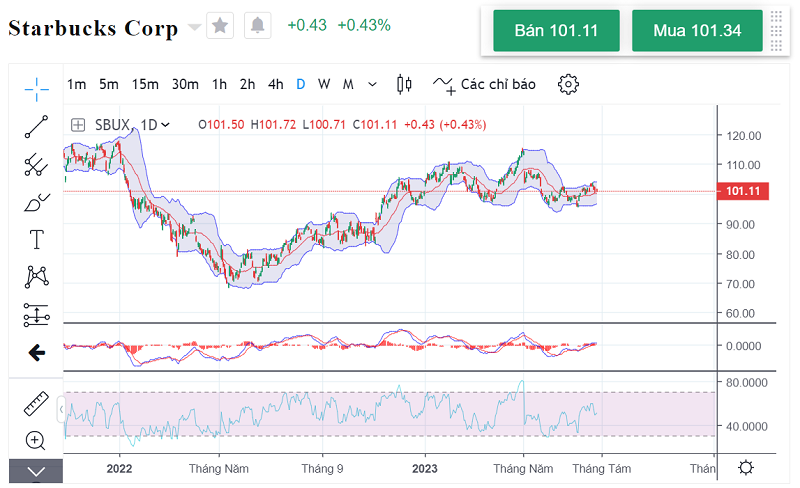Image resolution: width=800 pixels, height=488 pixels.
Task: Open the 1D interval dropdown in legend
Action: pos(155,125)
